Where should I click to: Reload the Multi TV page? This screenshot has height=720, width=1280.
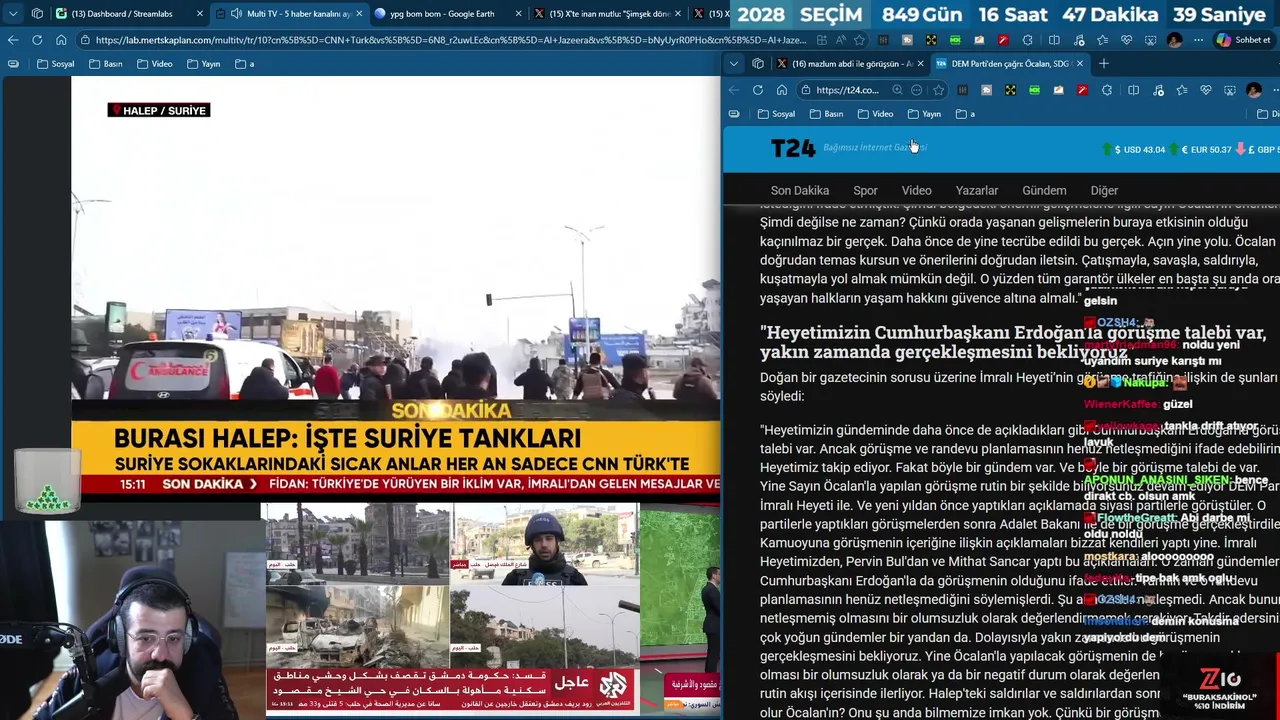tap(37, 40)
